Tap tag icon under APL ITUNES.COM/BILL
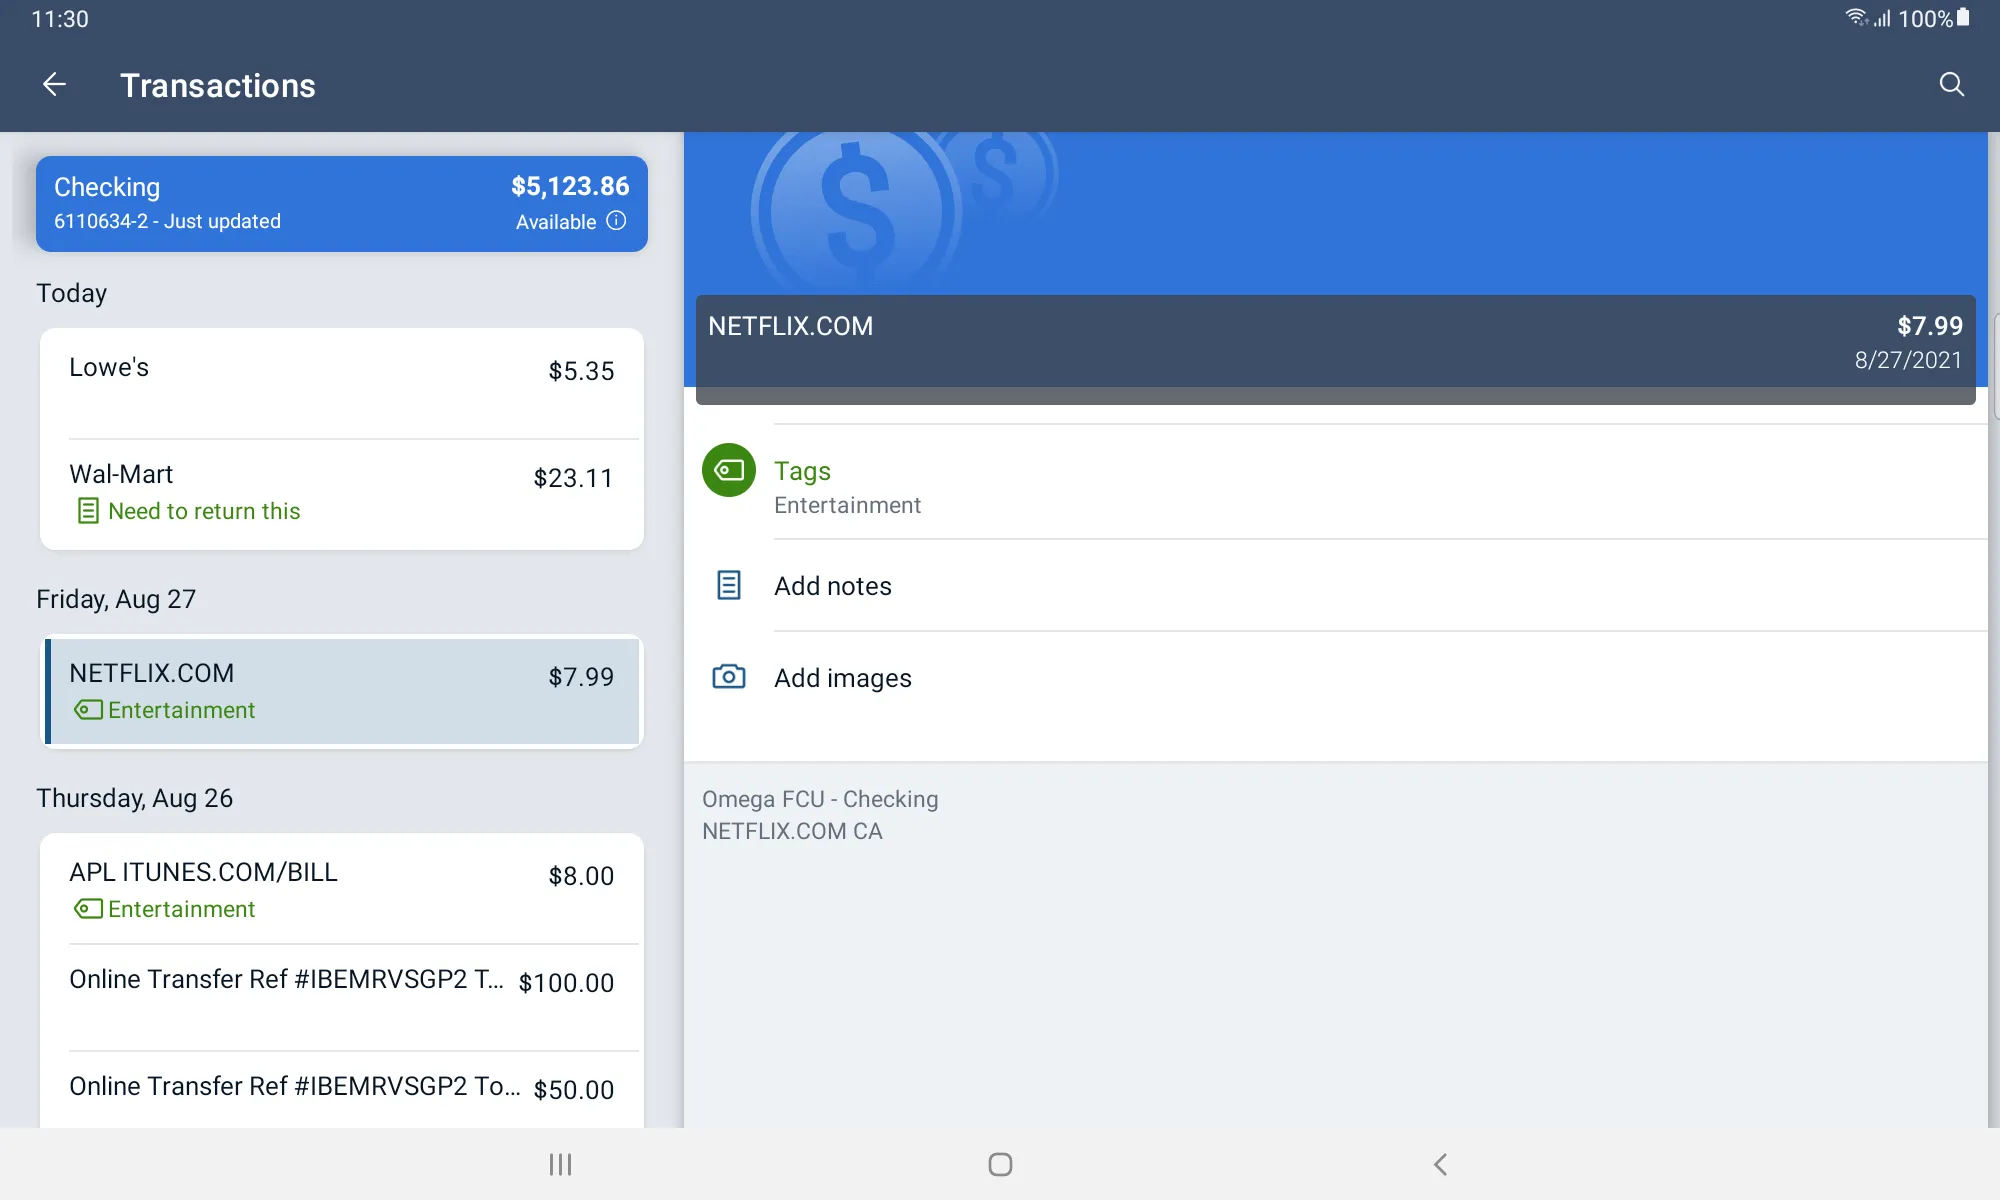2000x1200 pixels. pyautogui.click(x=88, y=909)
